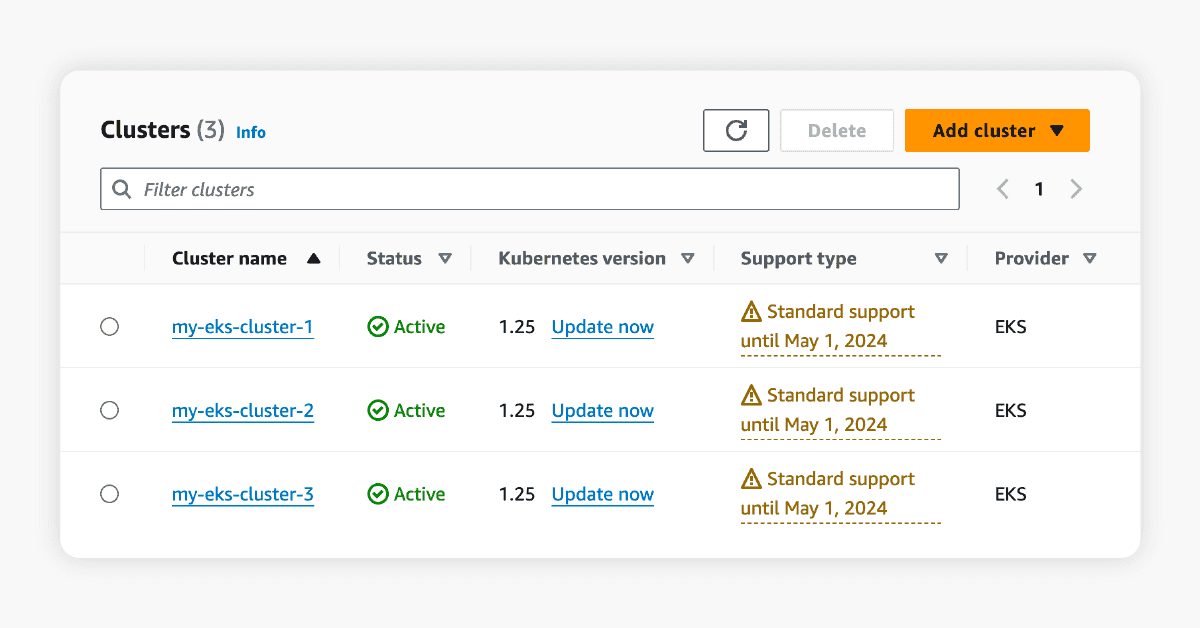Screen dimensions: 1200x628
Task: Click Update now for my-eks-cluster-3
Action: pyautogui.click(x=603, y=494)
